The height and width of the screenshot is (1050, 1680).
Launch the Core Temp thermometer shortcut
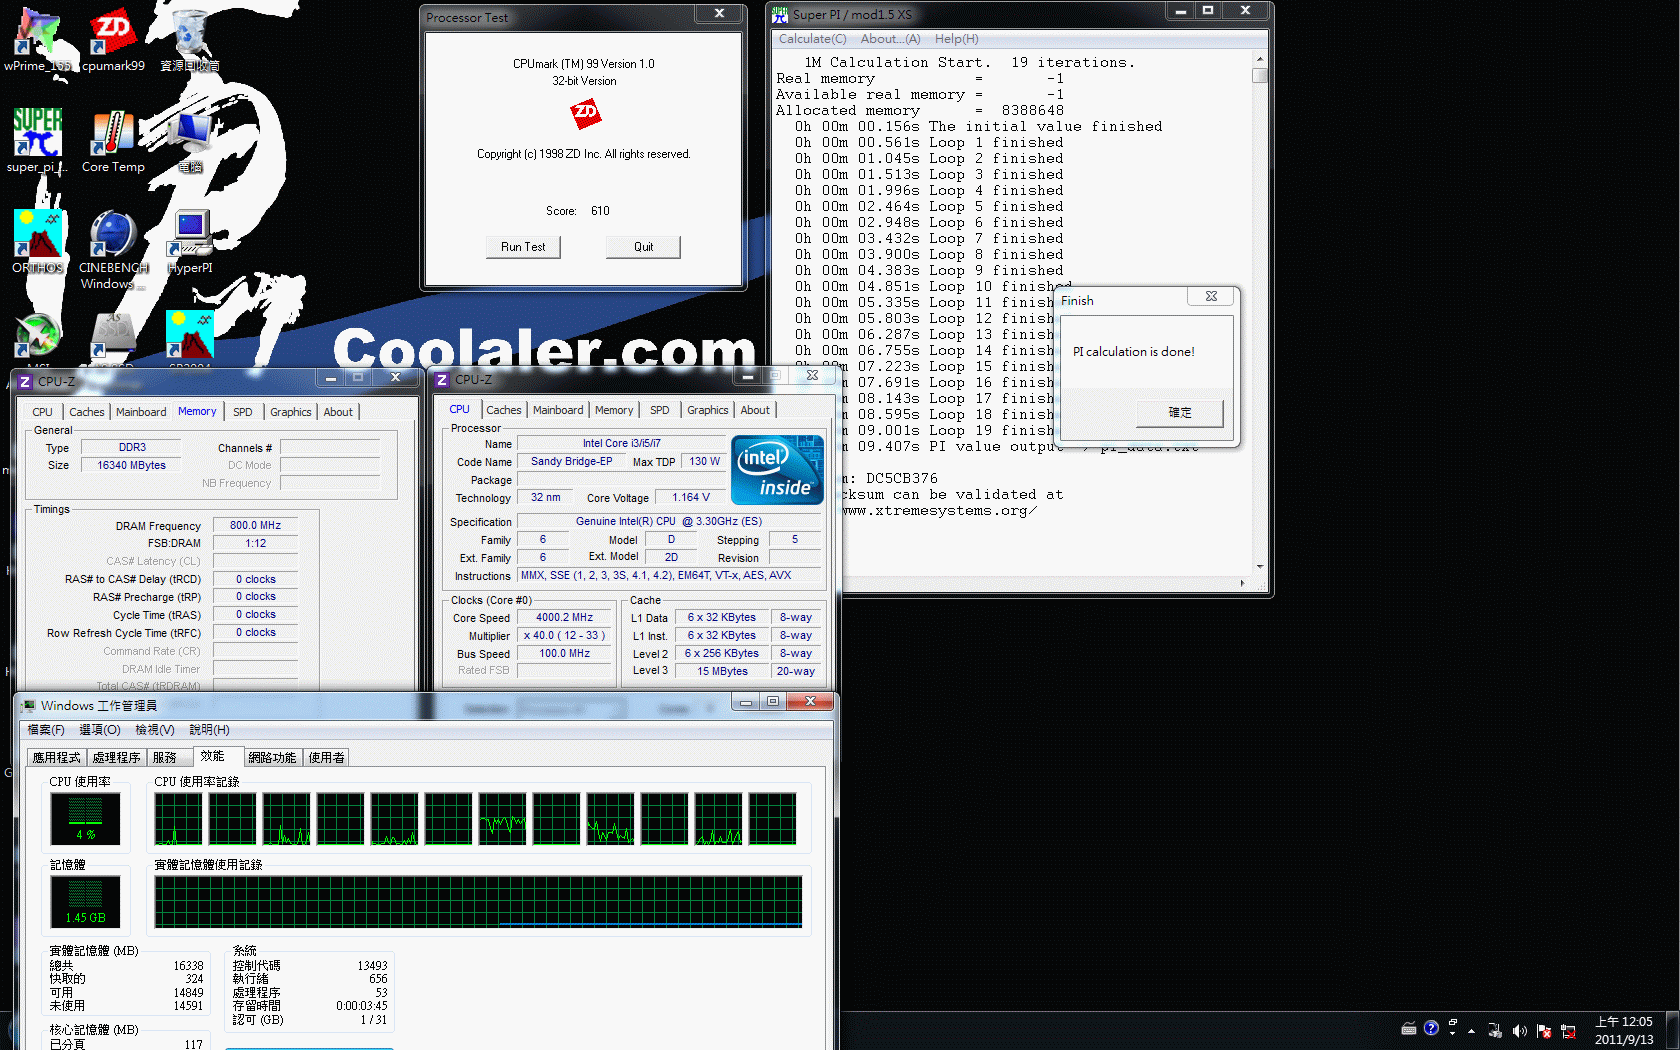[x=113, y=141]
